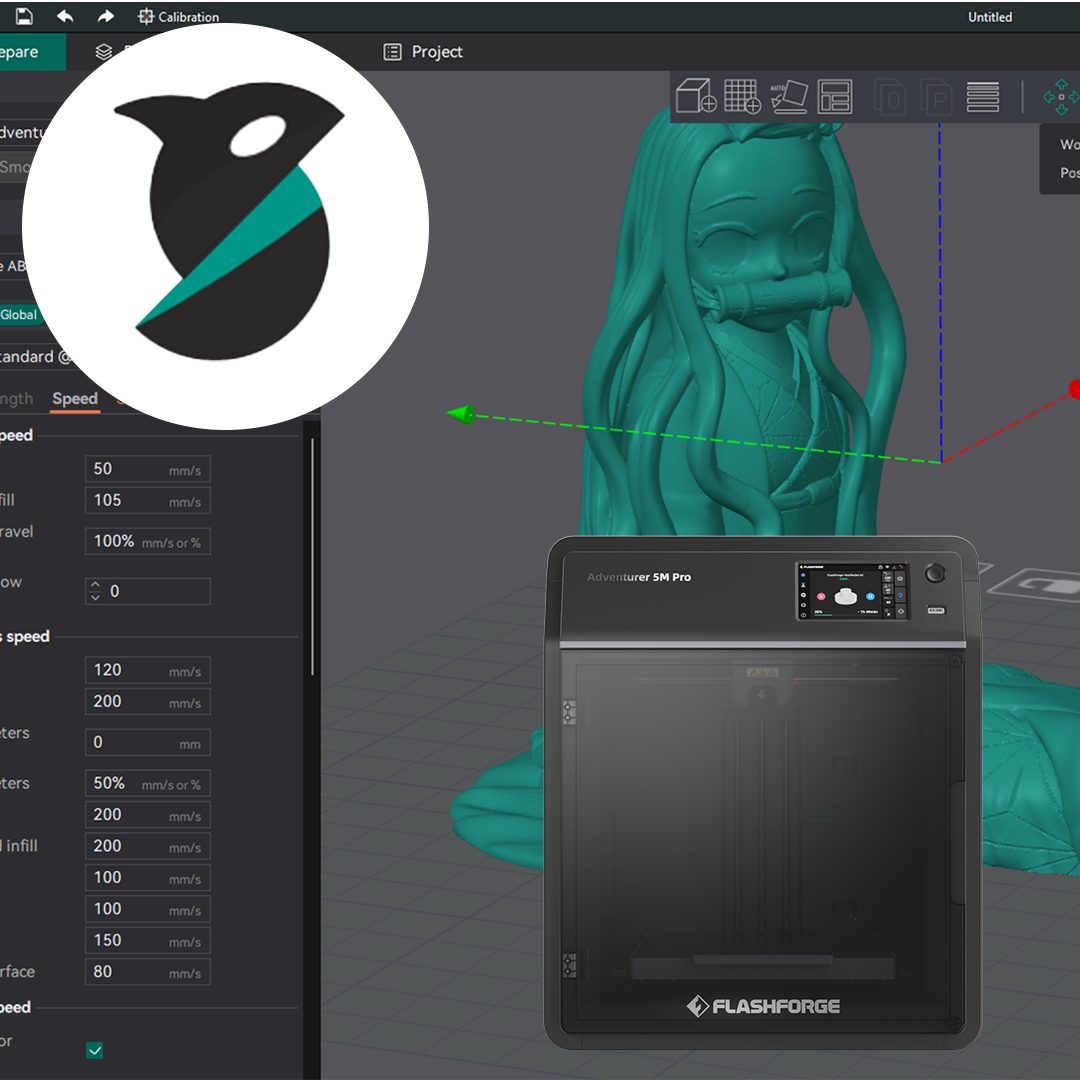Viewport: 1080px width, 1080px height.
Task: Click the 50% mm/s or % field
Action: point(147,784)
